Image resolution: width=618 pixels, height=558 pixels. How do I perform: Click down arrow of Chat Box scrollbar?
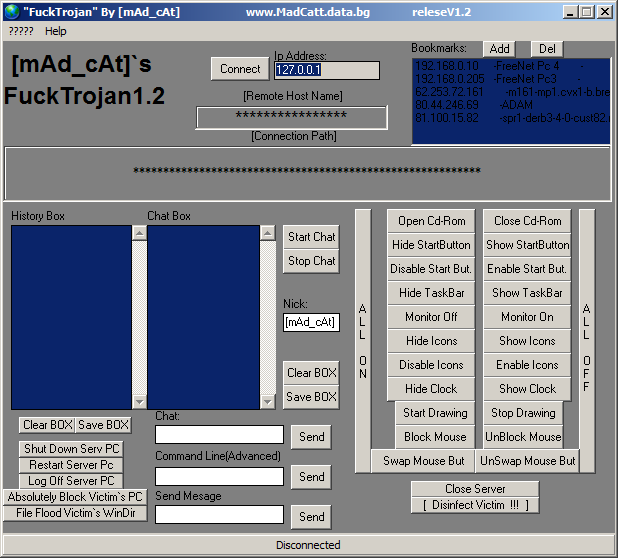tap(268, 403)
